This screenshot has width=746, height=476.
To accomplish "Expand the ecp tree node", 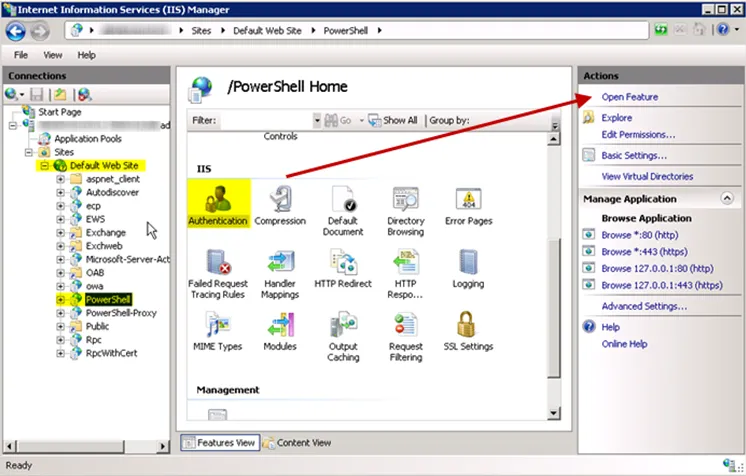I will click(60, 206).
